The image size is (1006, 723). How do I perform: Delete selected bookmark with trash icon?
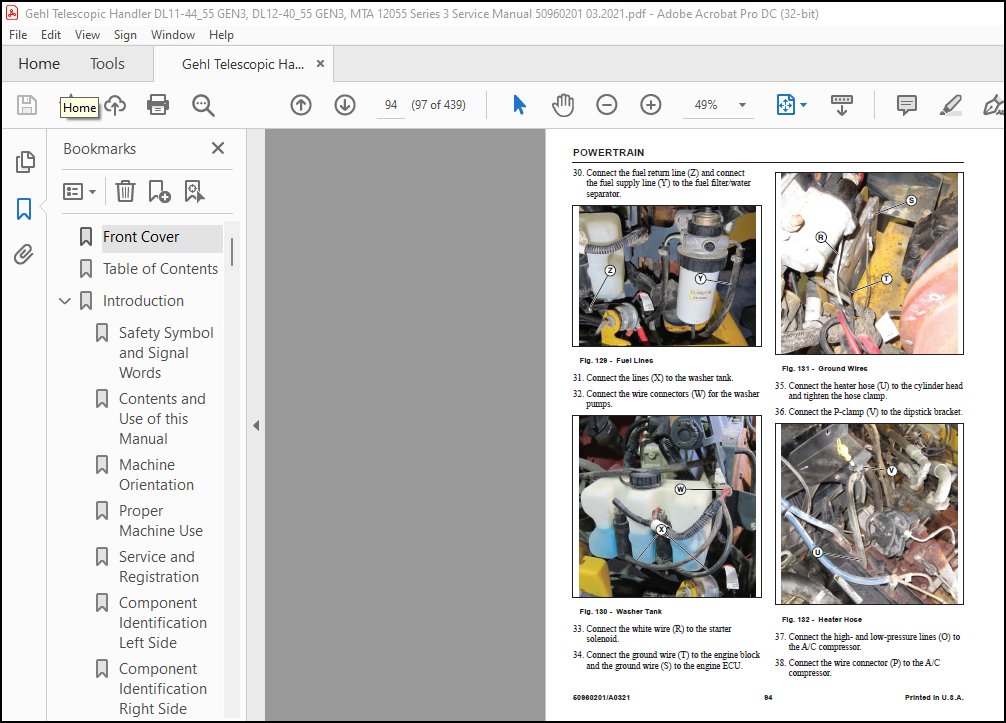(x=125, y=191)
